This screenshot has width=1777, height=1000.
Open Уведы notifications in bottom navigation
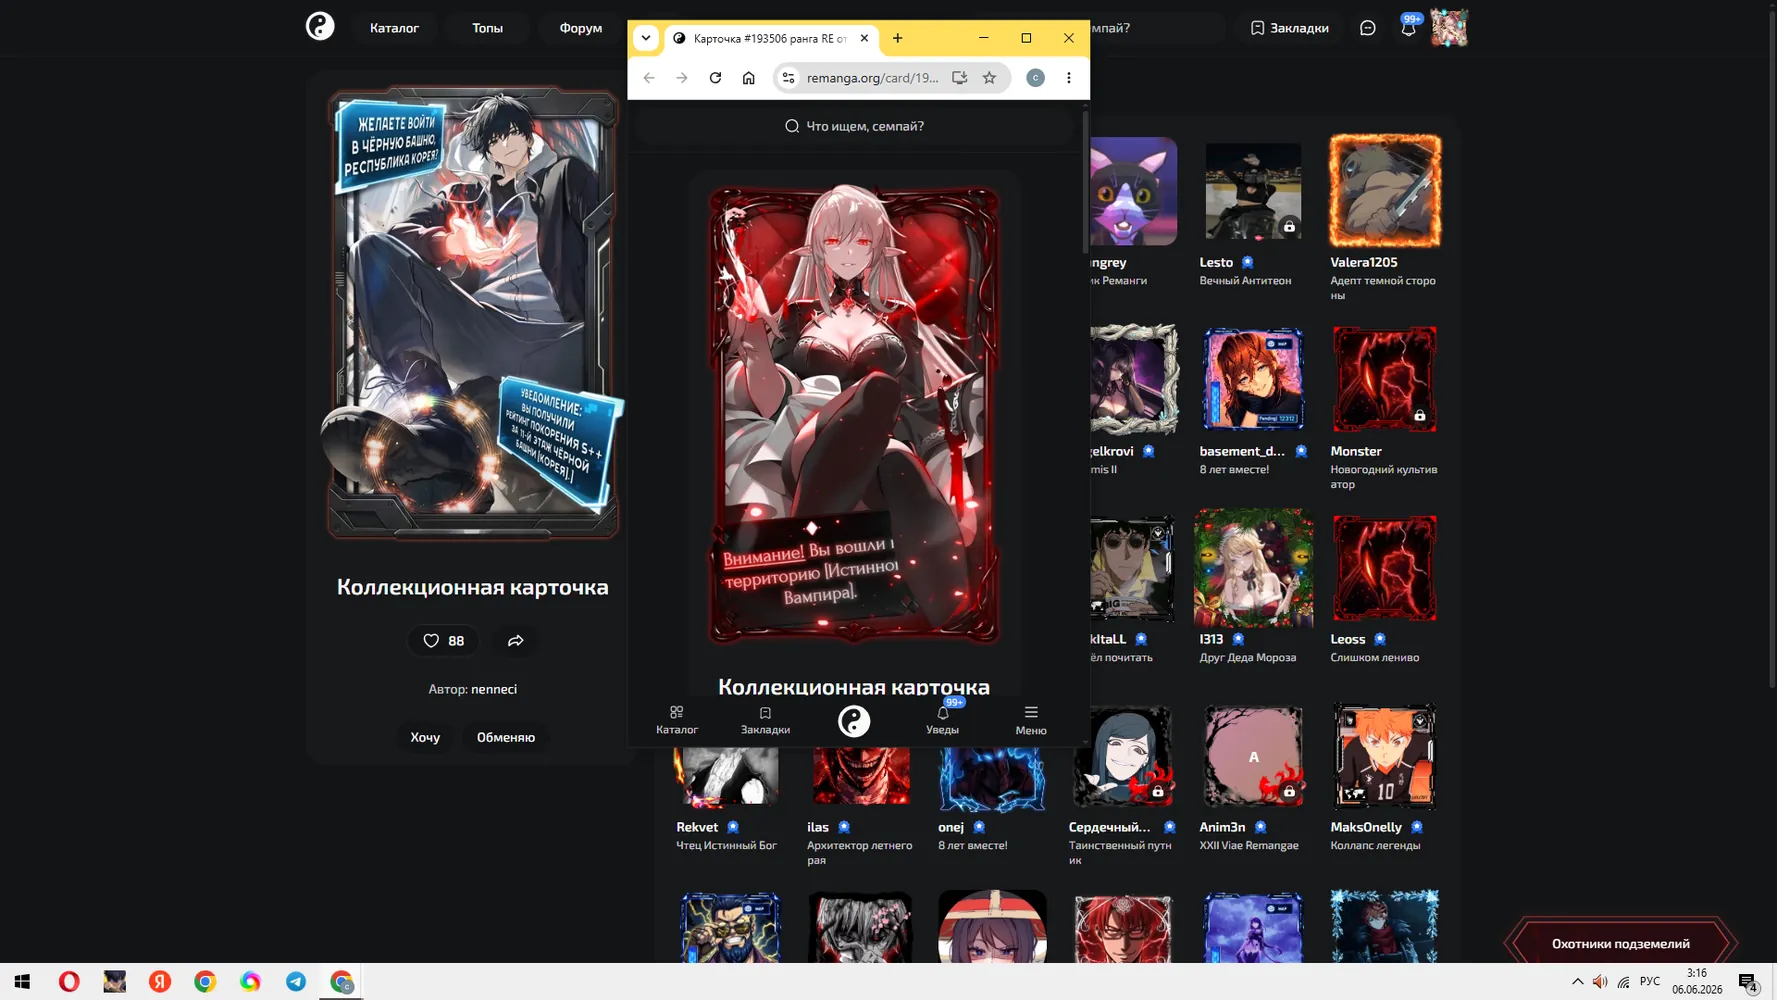point(942,720)
